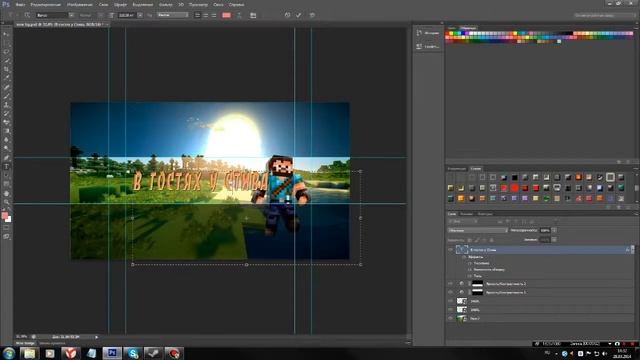Select the Crop tool
The image size is (640, 360).
tap(6, 69)
